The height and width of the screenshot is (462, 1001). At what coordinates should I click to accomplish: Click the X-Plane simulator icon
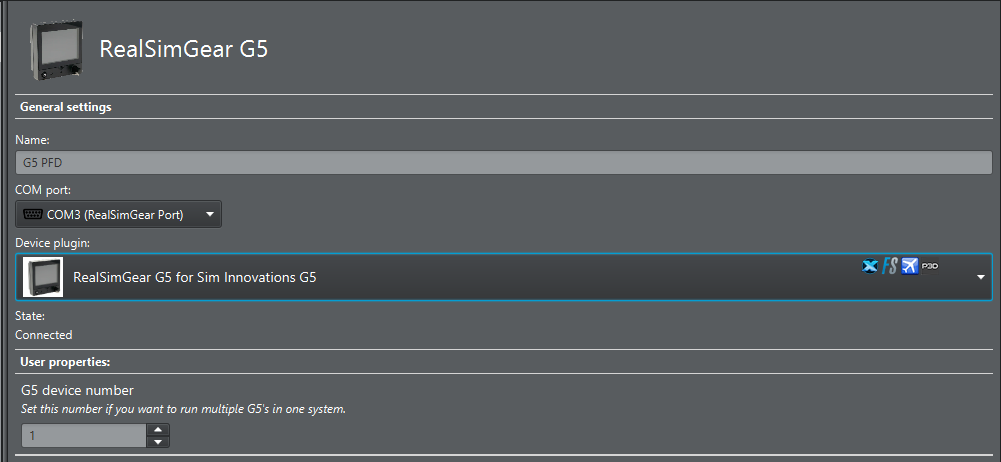(870, 266)
